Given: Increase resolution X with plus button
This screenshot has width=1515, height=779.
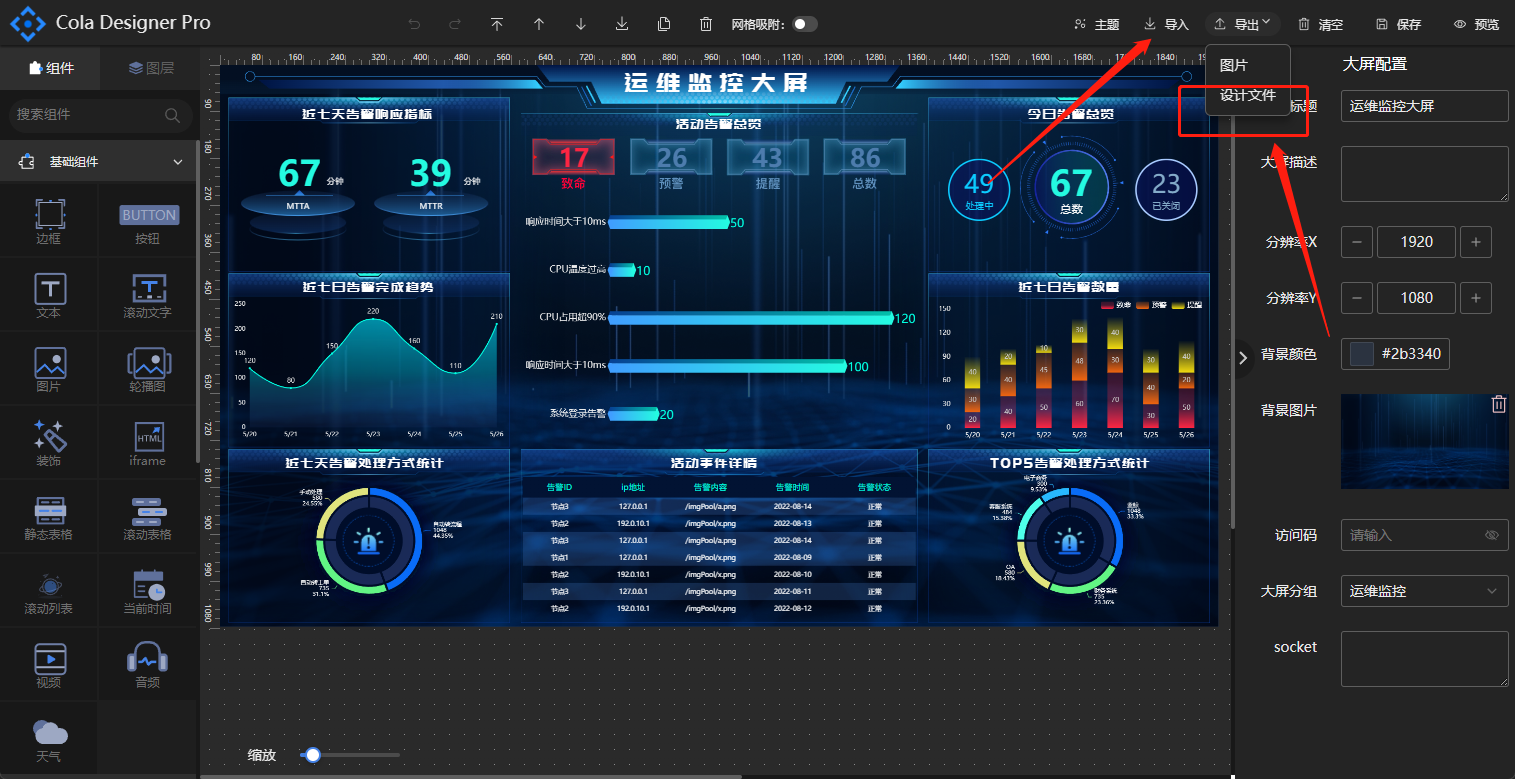Looking at the screenshot, I should tap(1476, 241).
